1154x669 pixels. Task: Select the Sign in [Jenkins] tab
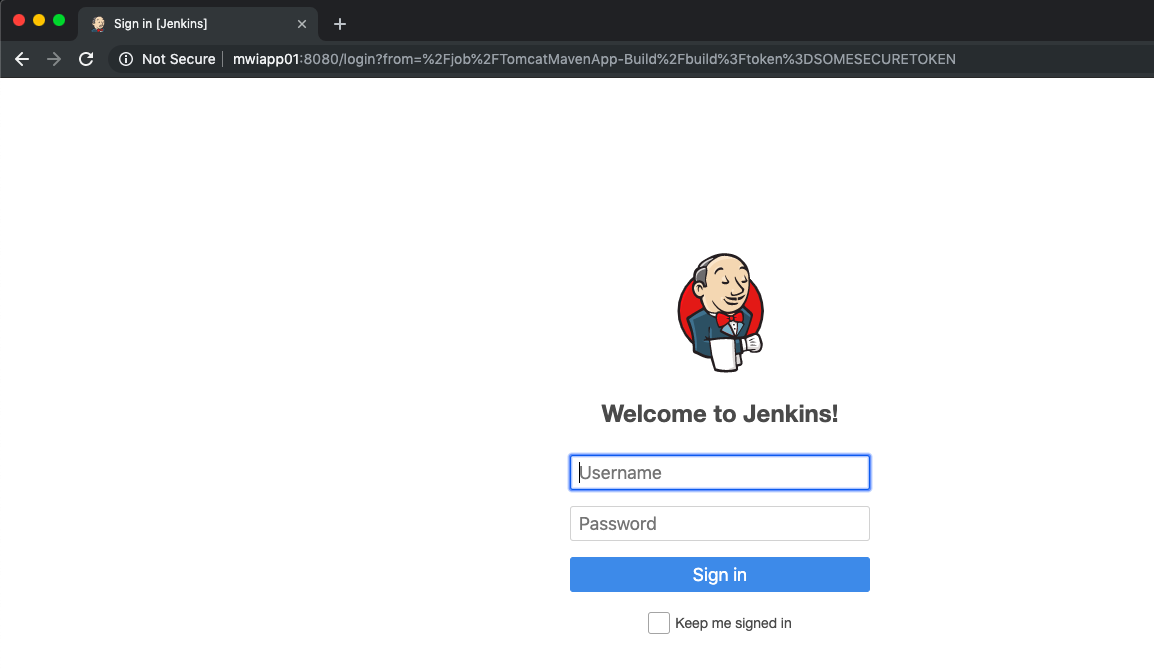click(x=197, y=24)
